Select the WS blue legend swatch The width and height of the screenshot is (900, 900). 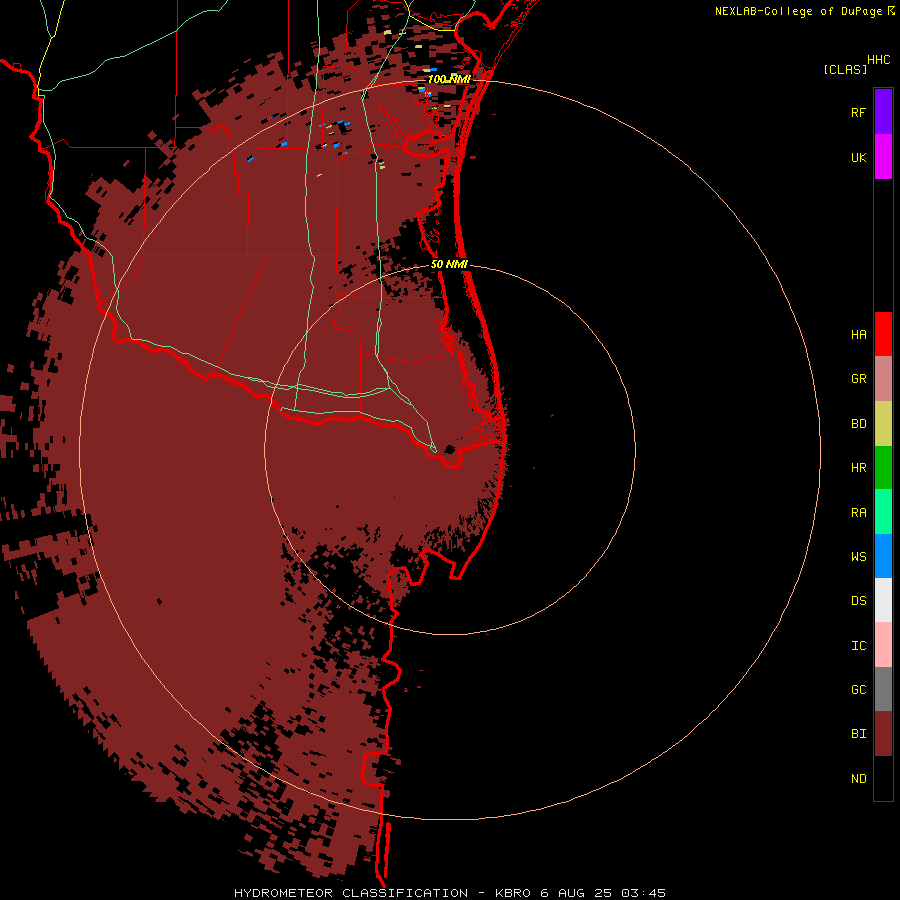coord(883,556)
